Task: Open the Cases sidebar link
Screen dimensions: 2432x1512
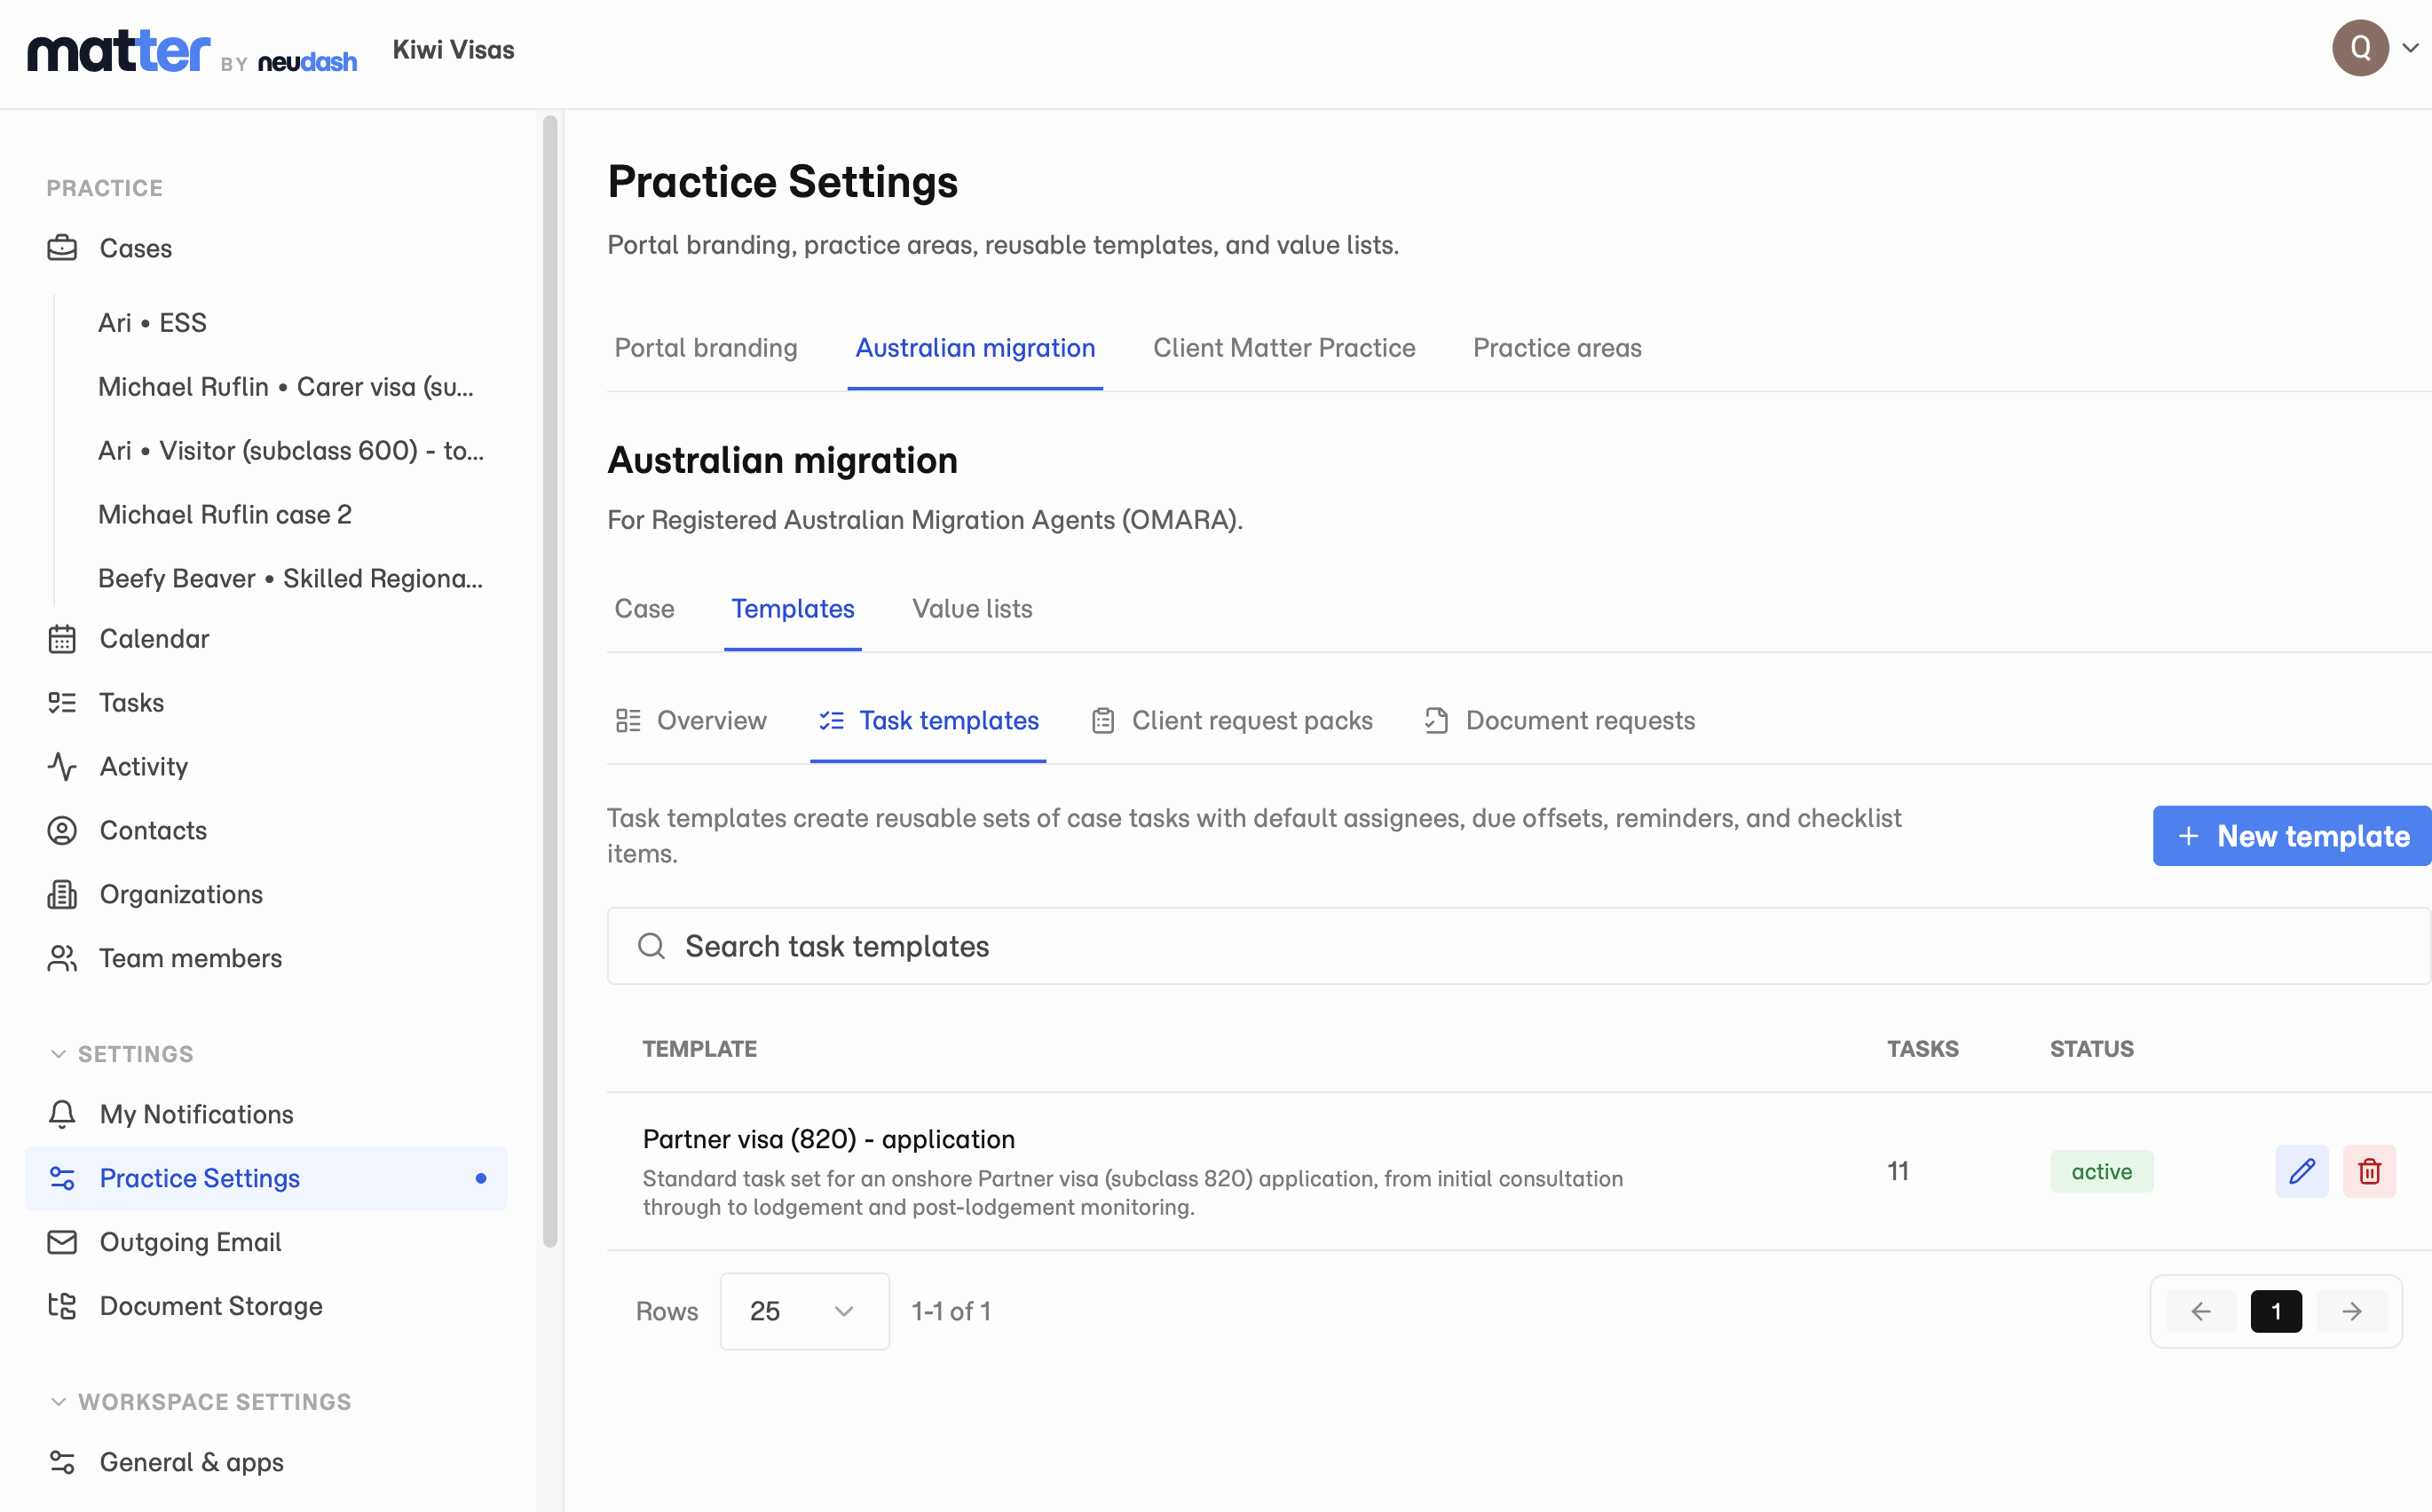Action: pos(136,248)
